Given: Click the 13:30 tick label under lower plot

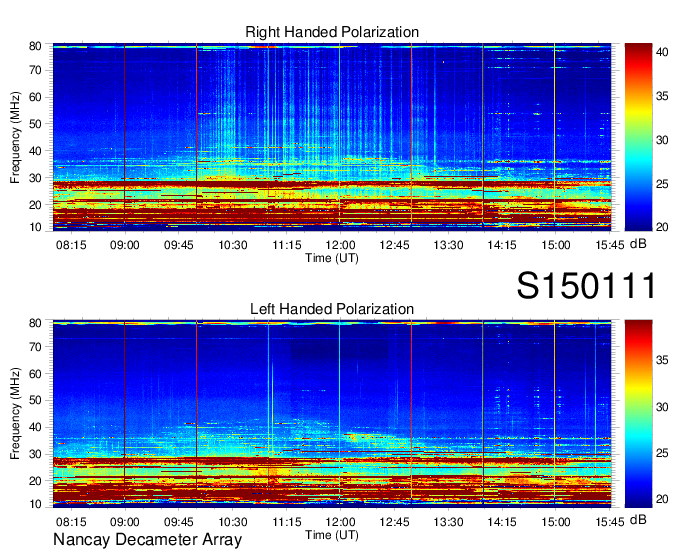Looking at the screenshot, I should point(448,522).
